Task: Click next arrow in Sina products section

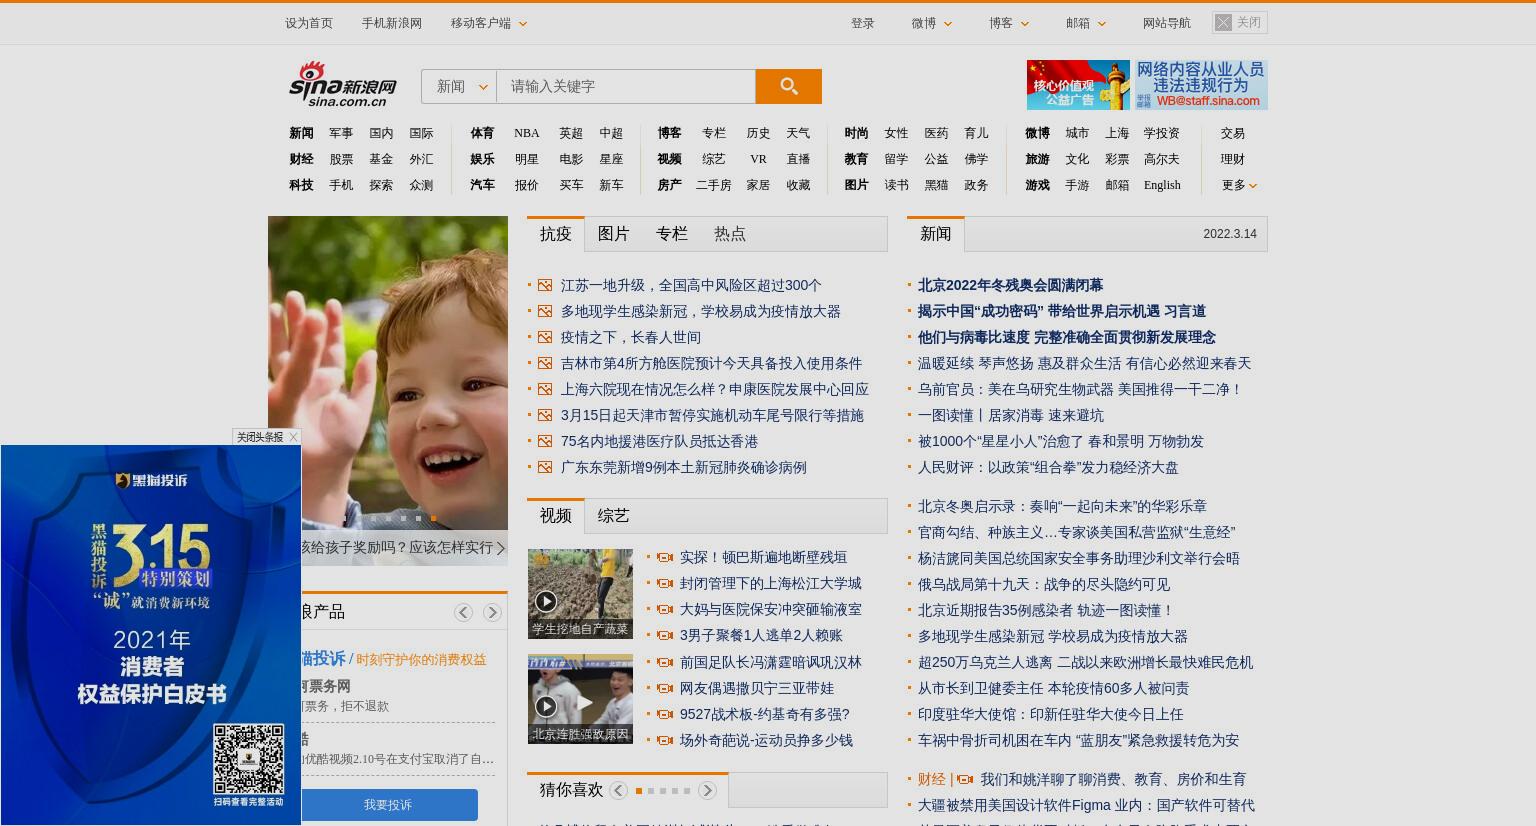Action: (x=492, y=612)
